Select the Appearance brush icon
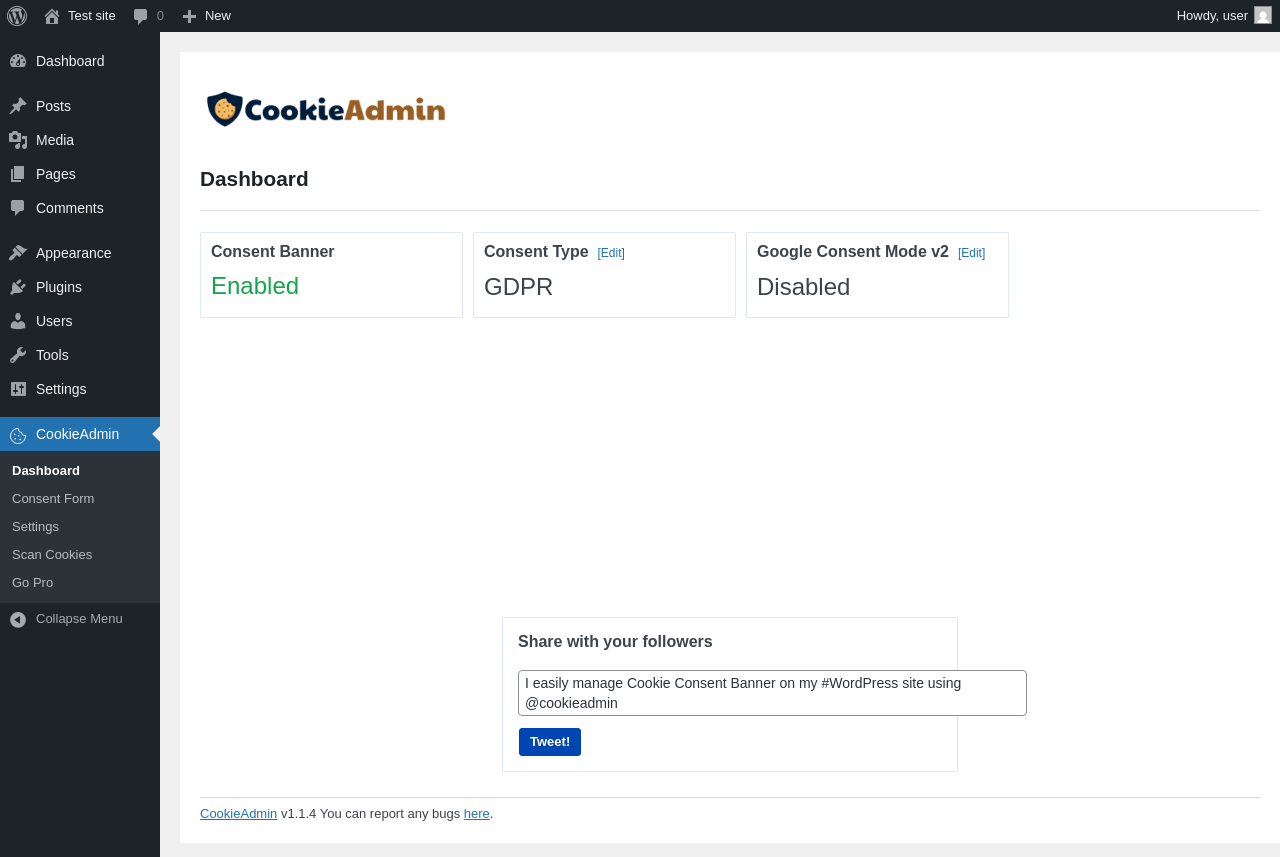Viewport: 1280px width, 857px height. [18, 253]
